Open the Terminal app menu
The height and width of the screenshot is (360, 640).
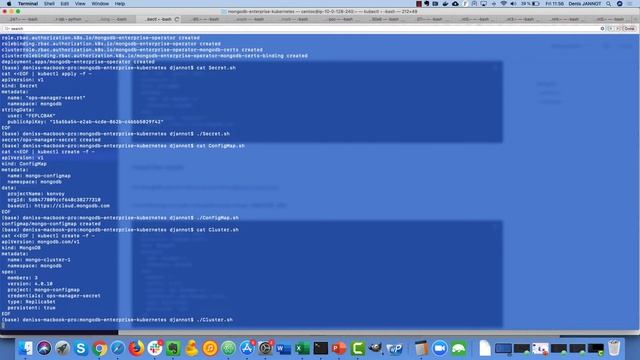(x=28, y=4)
